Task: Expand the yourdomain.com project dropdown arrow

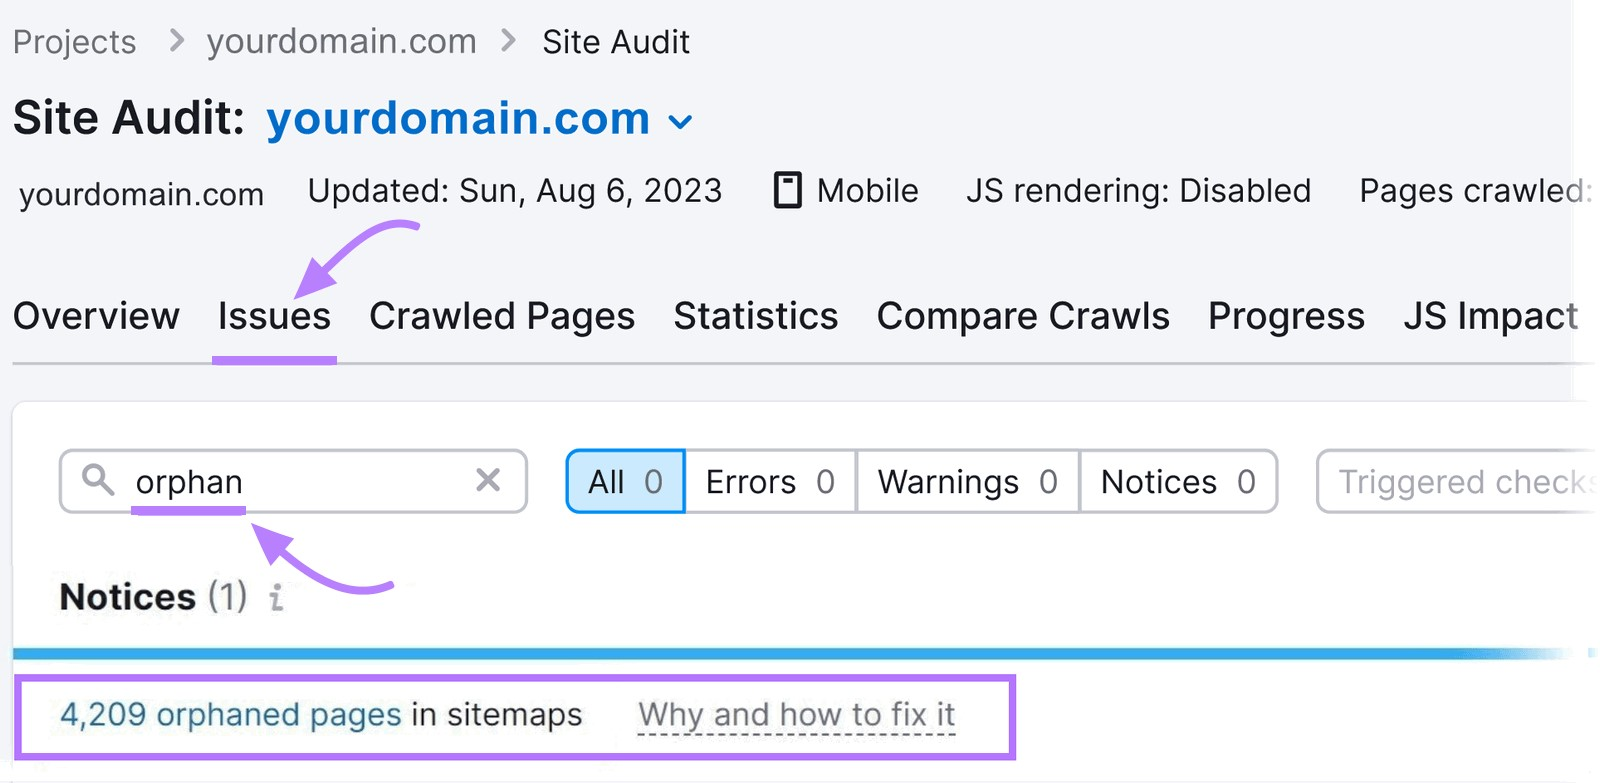Action: click(680, 122)
